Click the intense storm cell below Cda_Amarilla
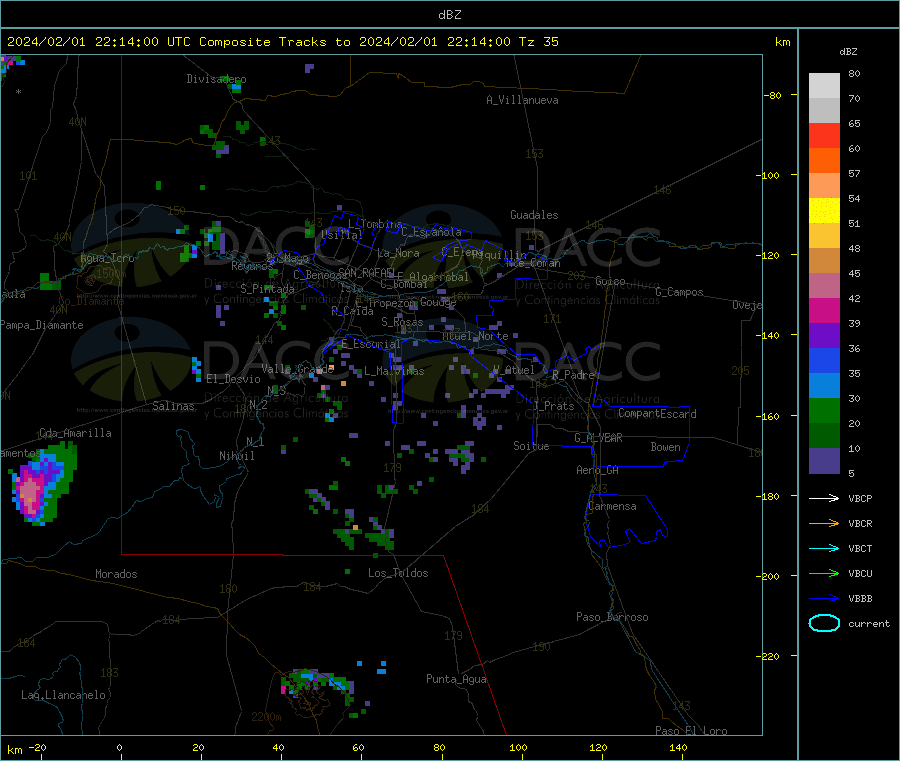This screenshot has height=761, width=900. pos(42,484)
